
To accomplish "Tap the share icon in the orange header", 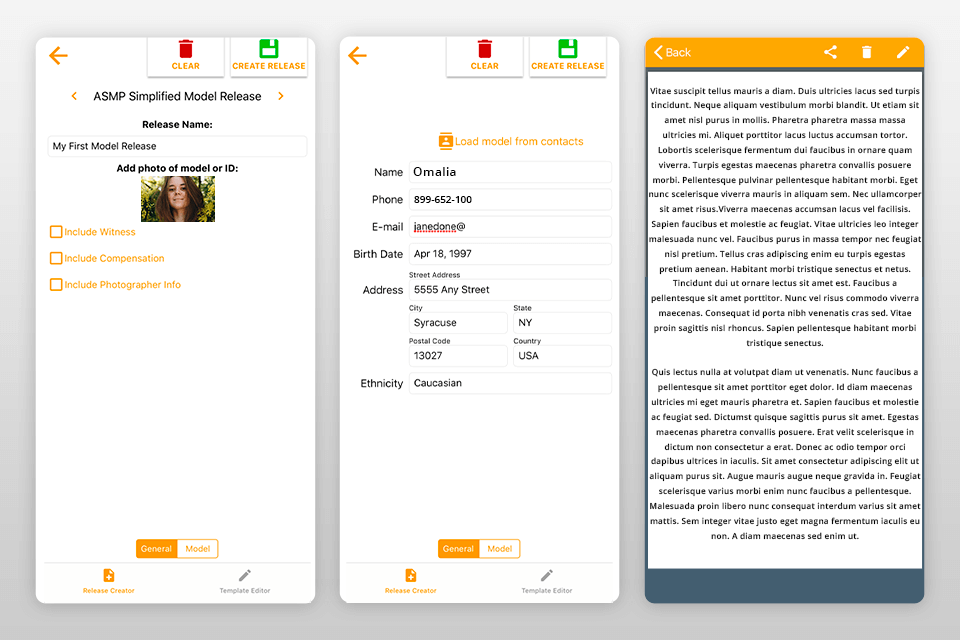I will [830, 52].
